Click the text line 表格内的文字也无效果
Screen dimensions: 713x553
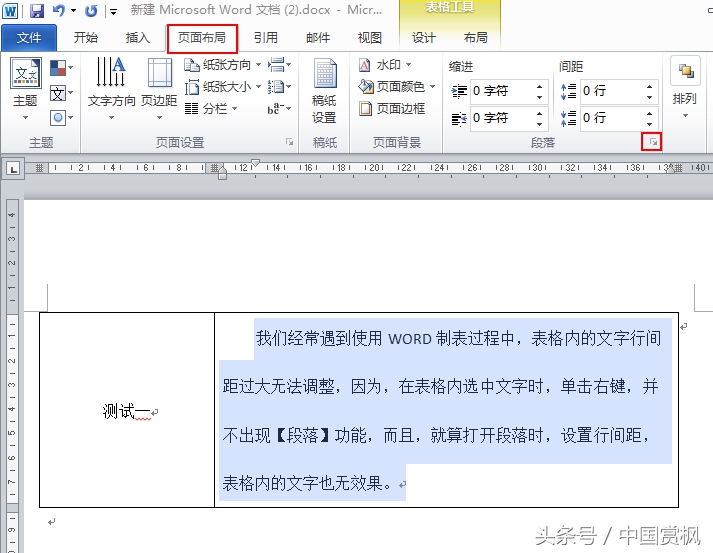pos(307,483)
